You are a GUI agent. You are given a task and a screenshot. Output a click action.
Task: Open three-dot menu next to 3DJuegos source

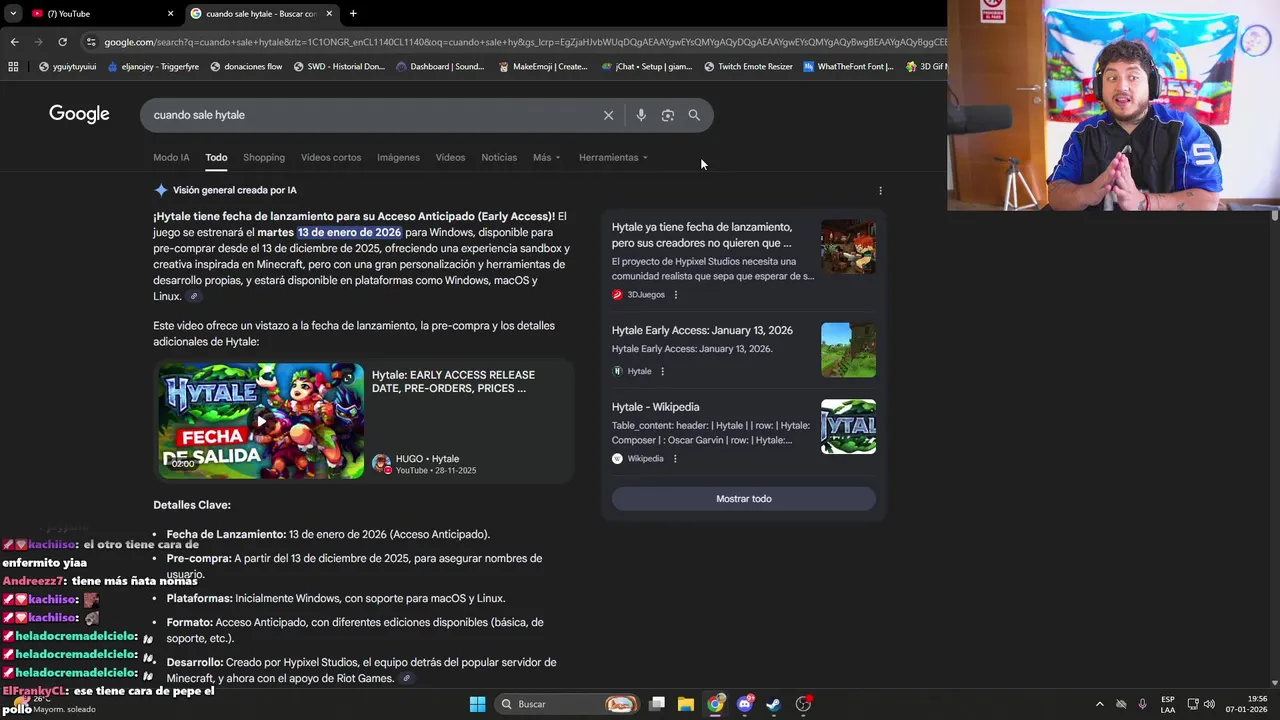(676, 295)
